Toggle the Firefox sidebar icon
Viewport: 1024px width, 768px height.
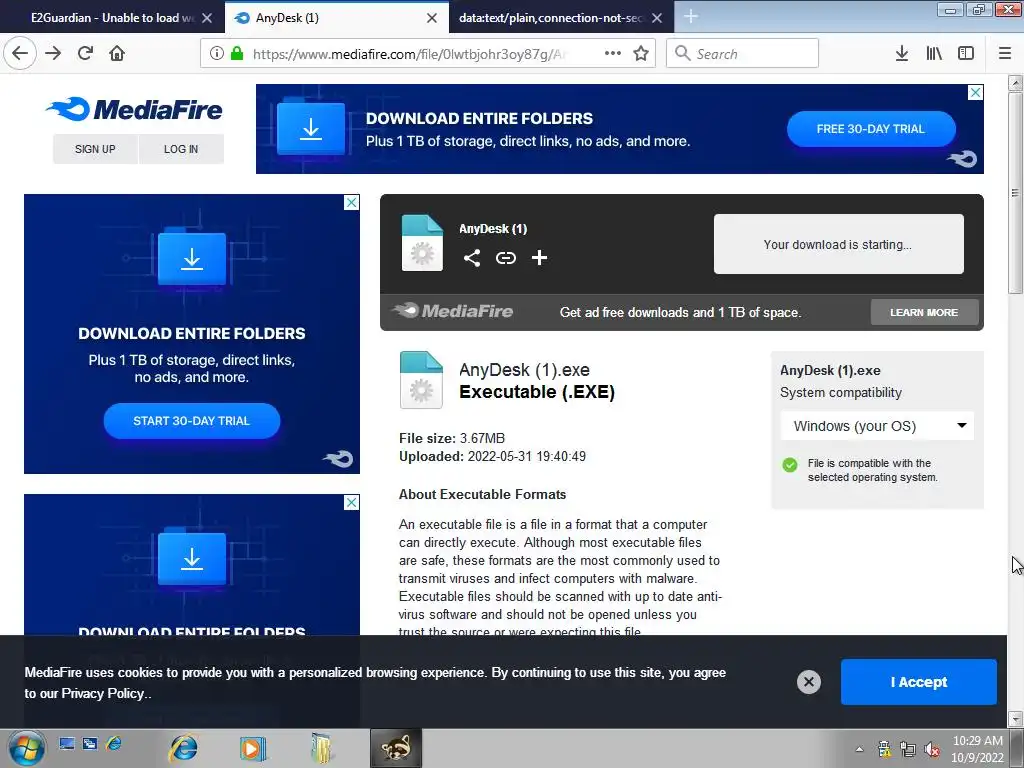click(x=966, y=54)
